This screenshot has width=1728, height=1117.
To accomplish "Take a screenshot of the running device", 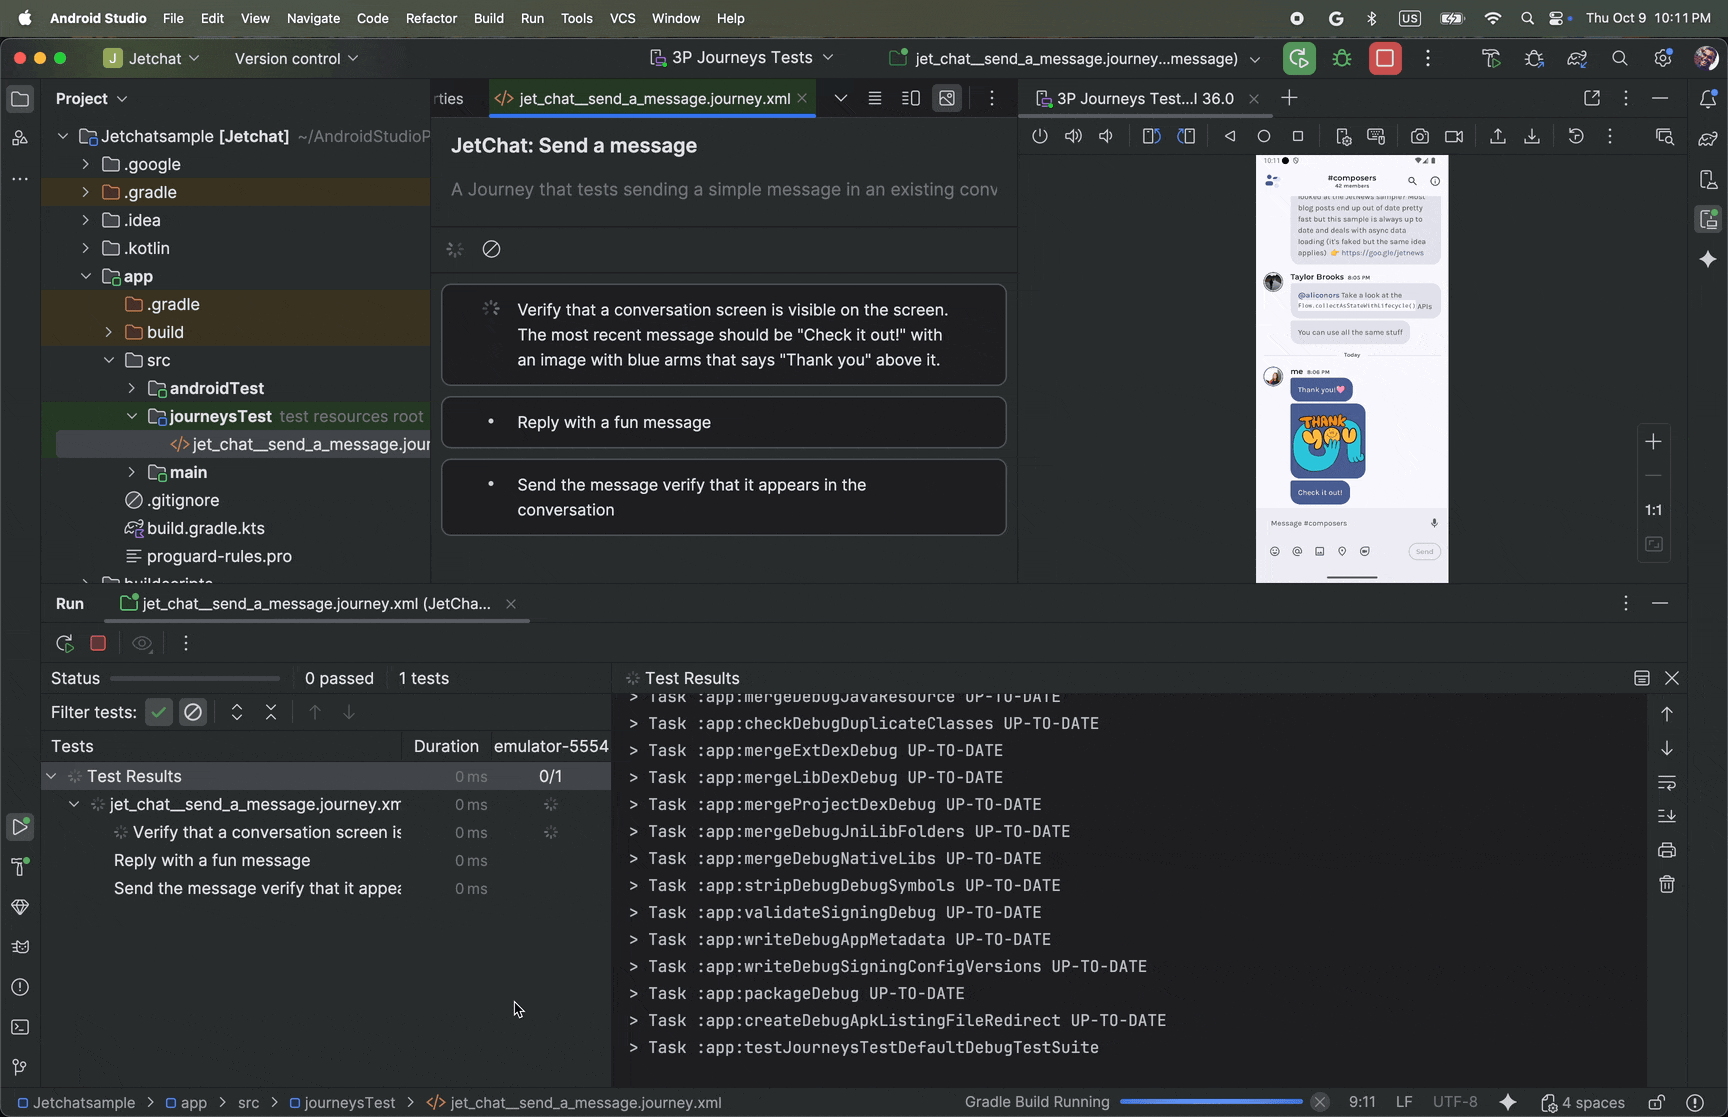I will tap(1420, 136).
